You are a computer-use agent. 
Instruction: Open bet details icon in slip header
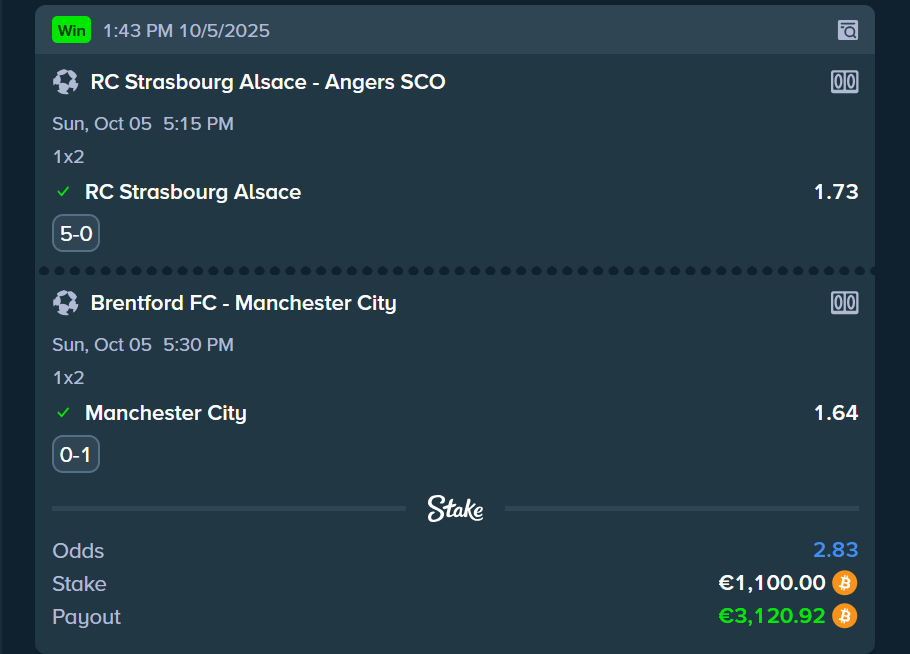click(847, 30)
